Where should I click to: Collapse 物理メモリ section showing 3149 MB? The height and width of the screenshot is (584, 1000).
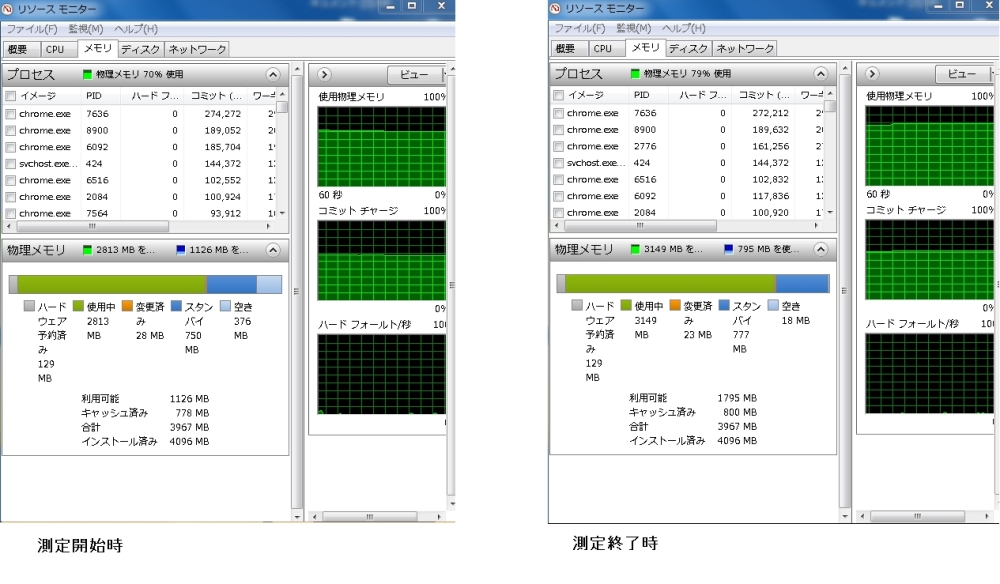(821, 250)
